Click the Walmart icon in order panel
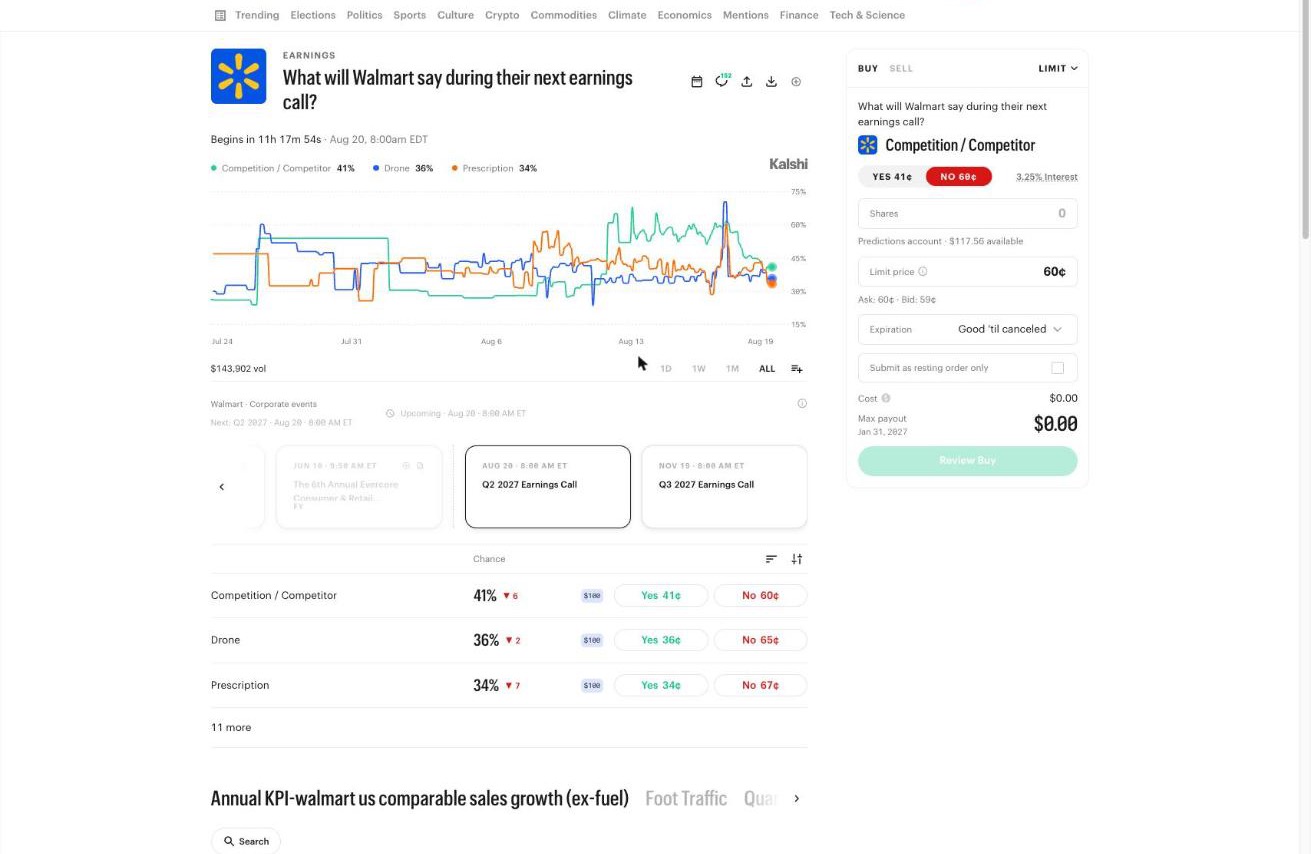This screenshot has width=1311, height=854. pos(867,145)
